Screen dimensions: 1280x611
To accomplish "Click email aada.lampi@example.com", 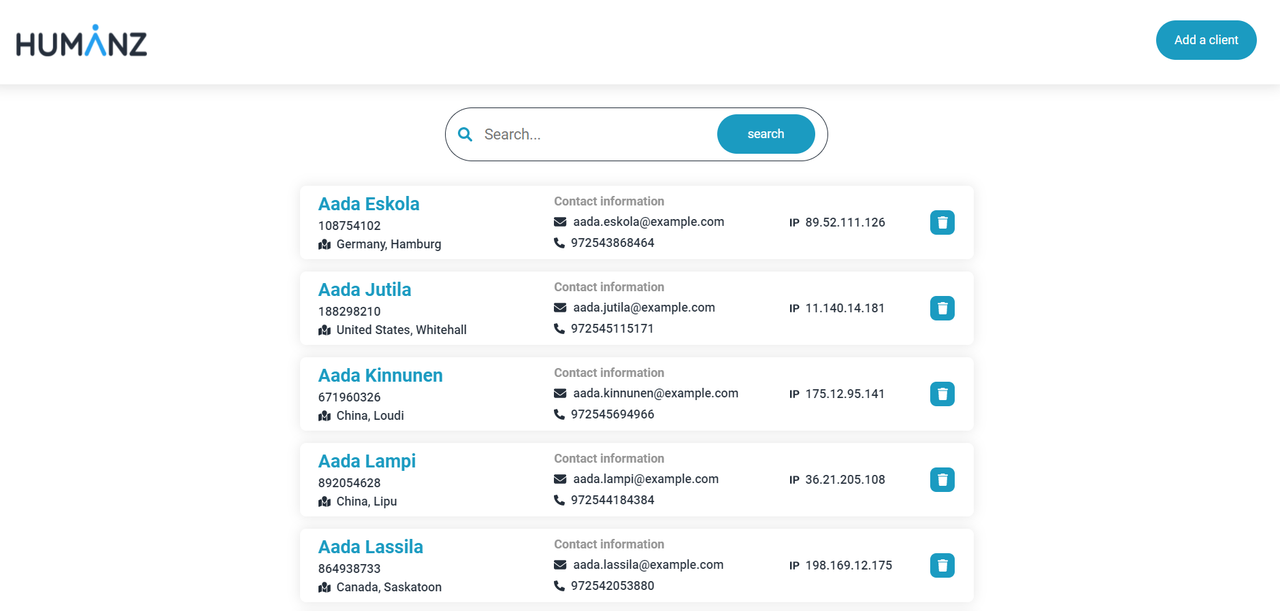I will [x=646, y=479].
